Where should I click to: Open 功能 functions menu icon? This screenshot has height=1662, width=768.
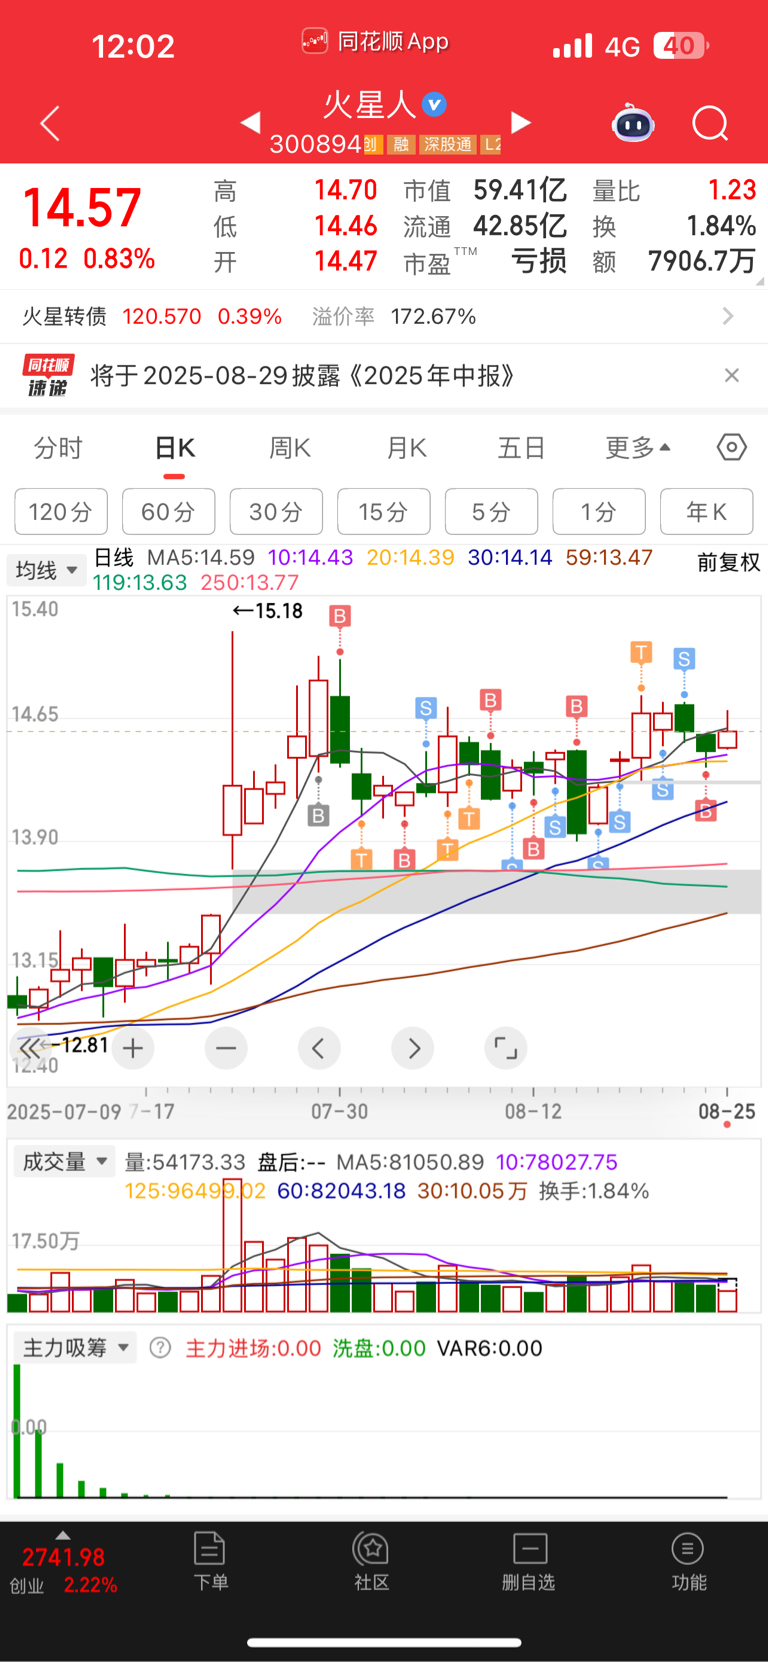click(688, 1561)
